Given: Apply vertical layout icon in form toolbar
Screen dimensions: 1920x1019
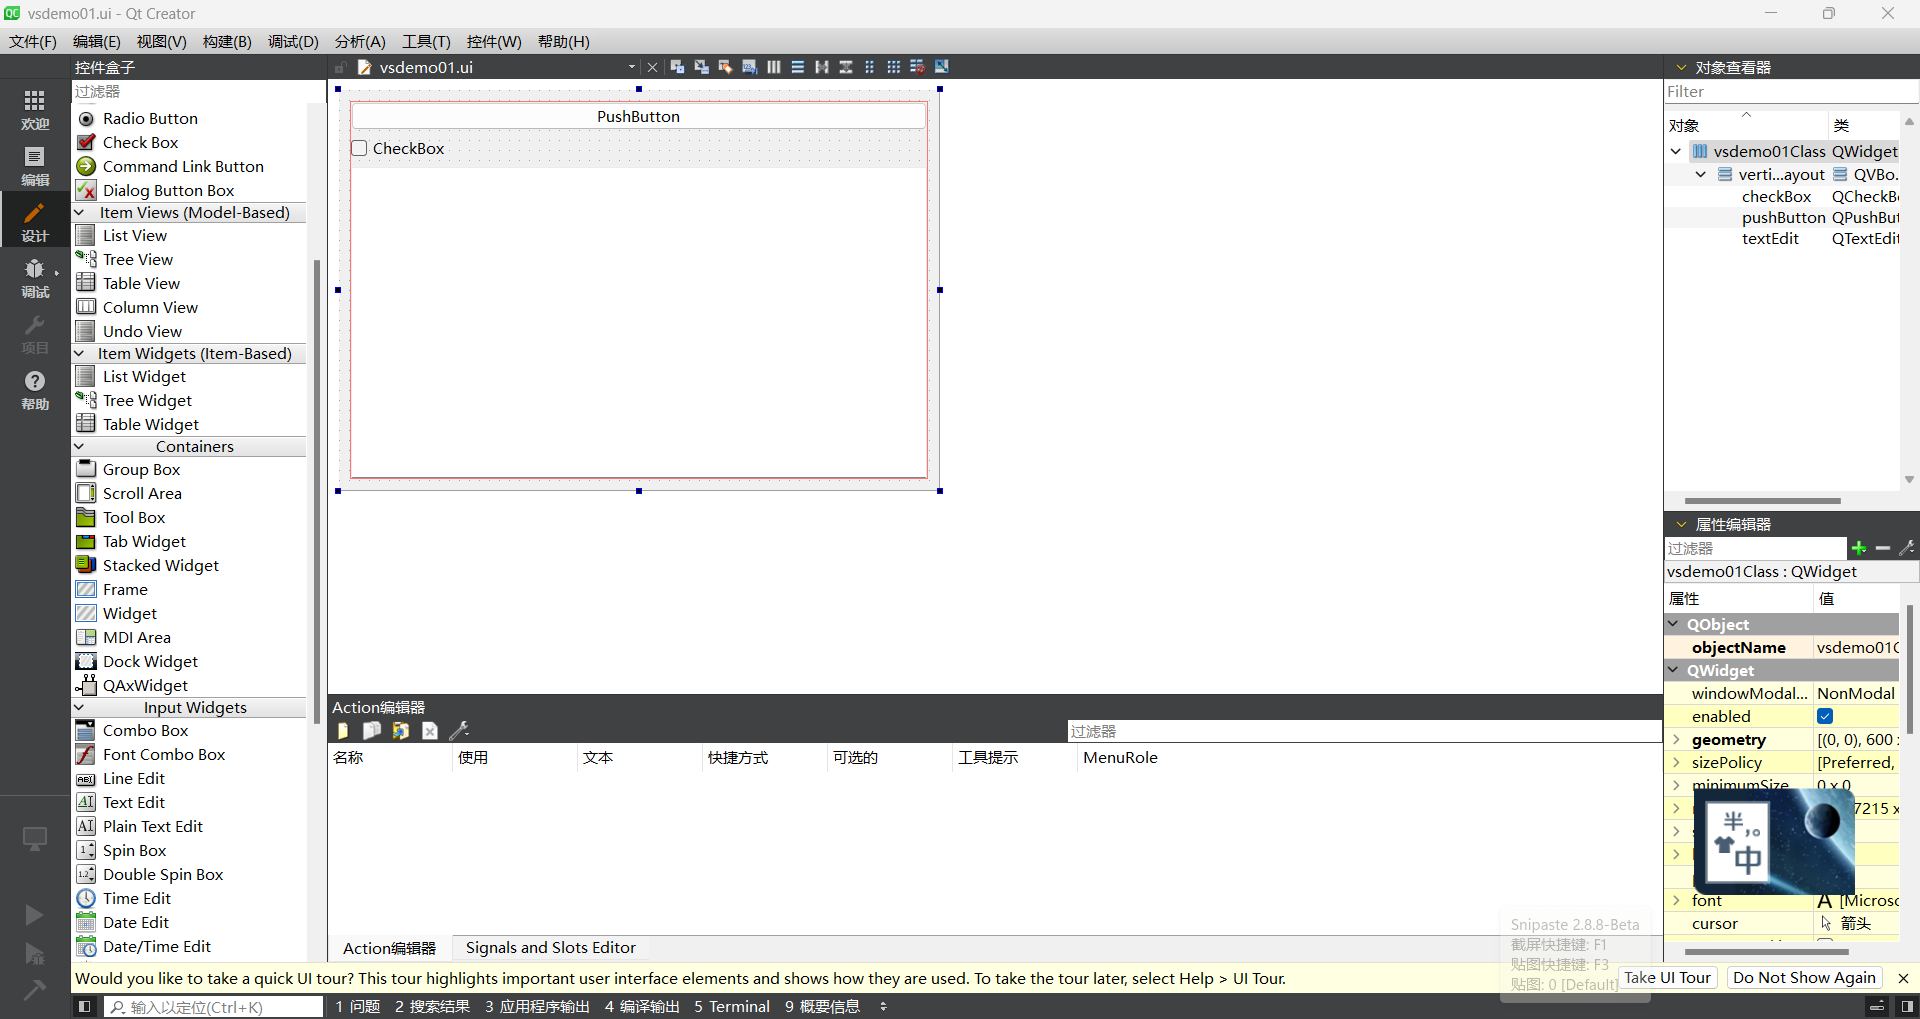Looking at the screenshot, I should 797,67.
